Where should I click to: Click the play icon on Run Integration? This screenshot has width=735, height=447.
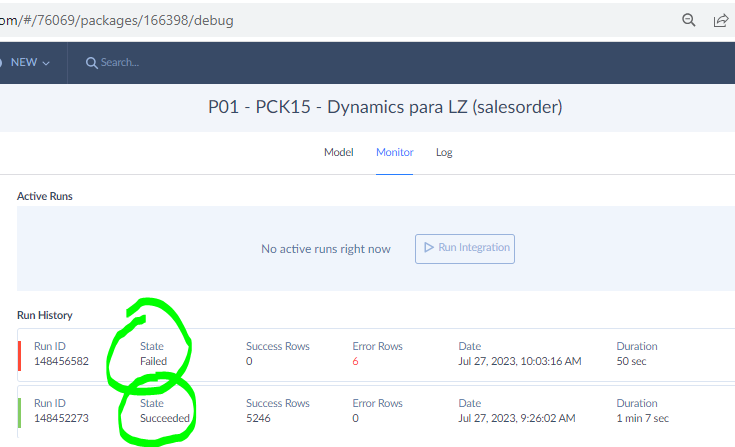coord(429,247)
